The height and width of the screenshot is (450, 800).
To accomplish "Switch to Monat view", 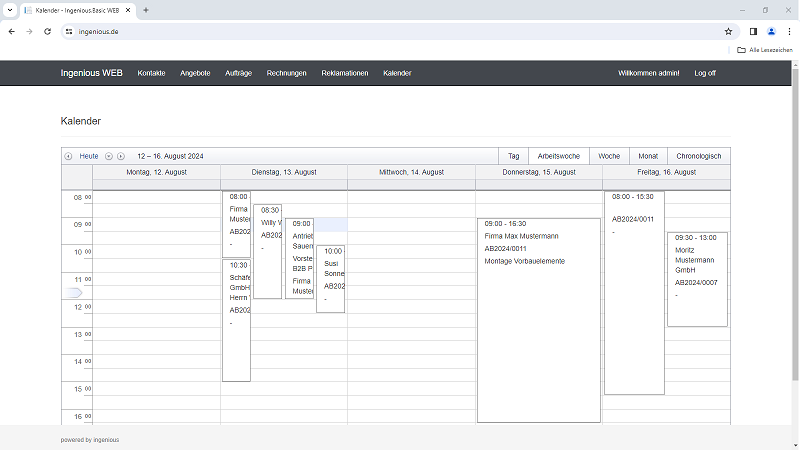I will pos(648,156).
